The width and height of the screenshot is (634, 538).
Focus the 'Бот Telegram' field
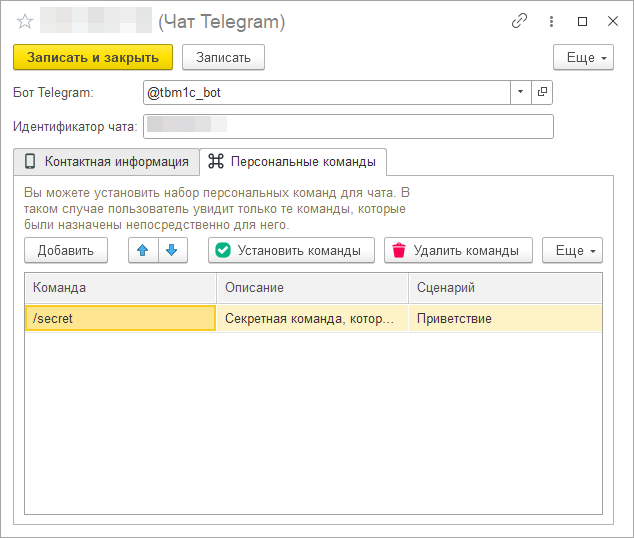click(x=327, y=93)
